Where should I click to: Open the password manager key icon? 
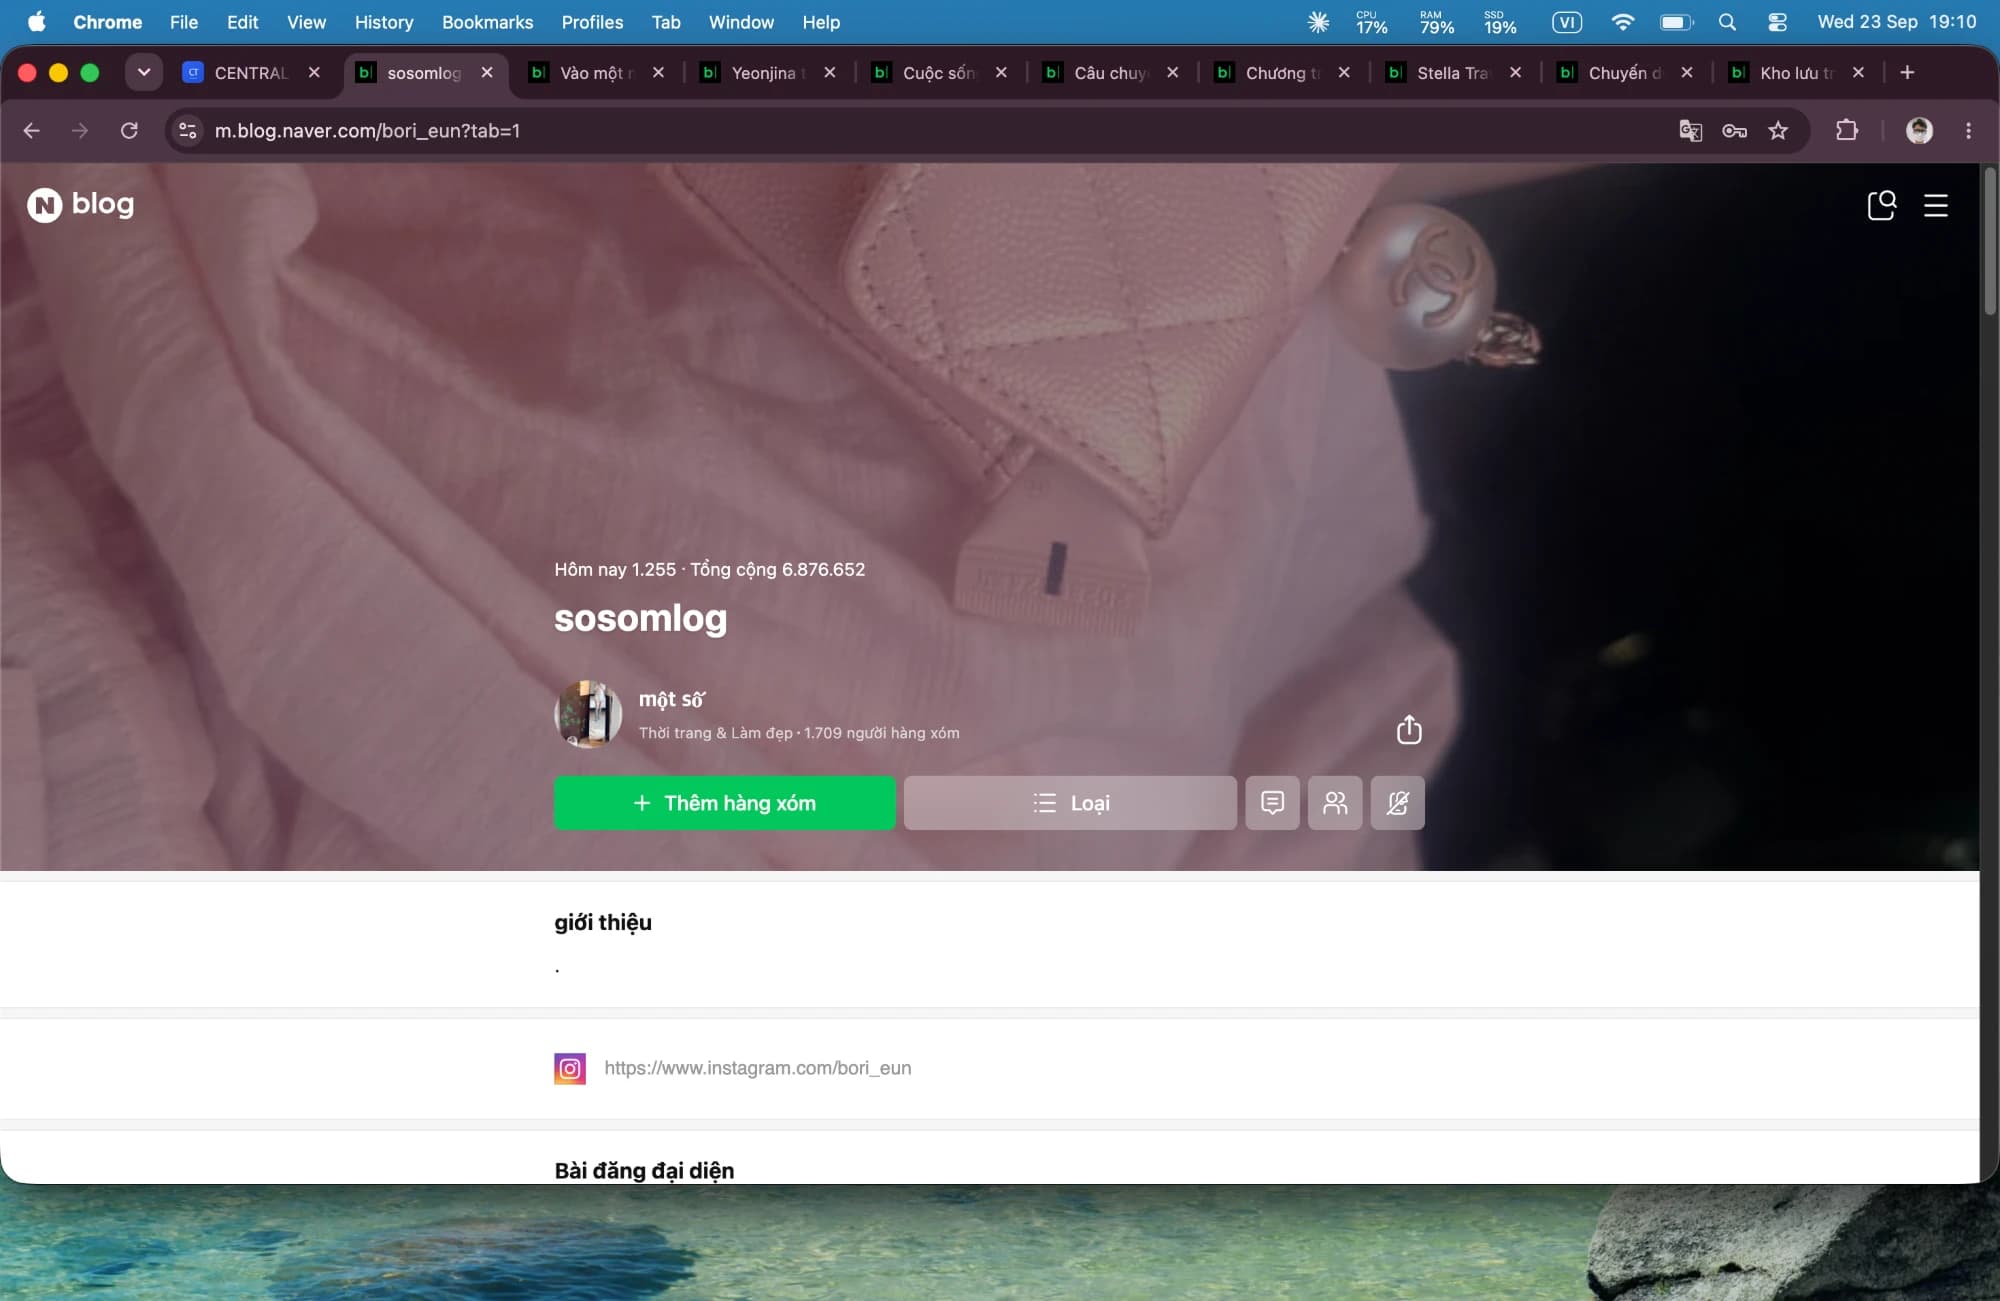(x=1734, y=130)
